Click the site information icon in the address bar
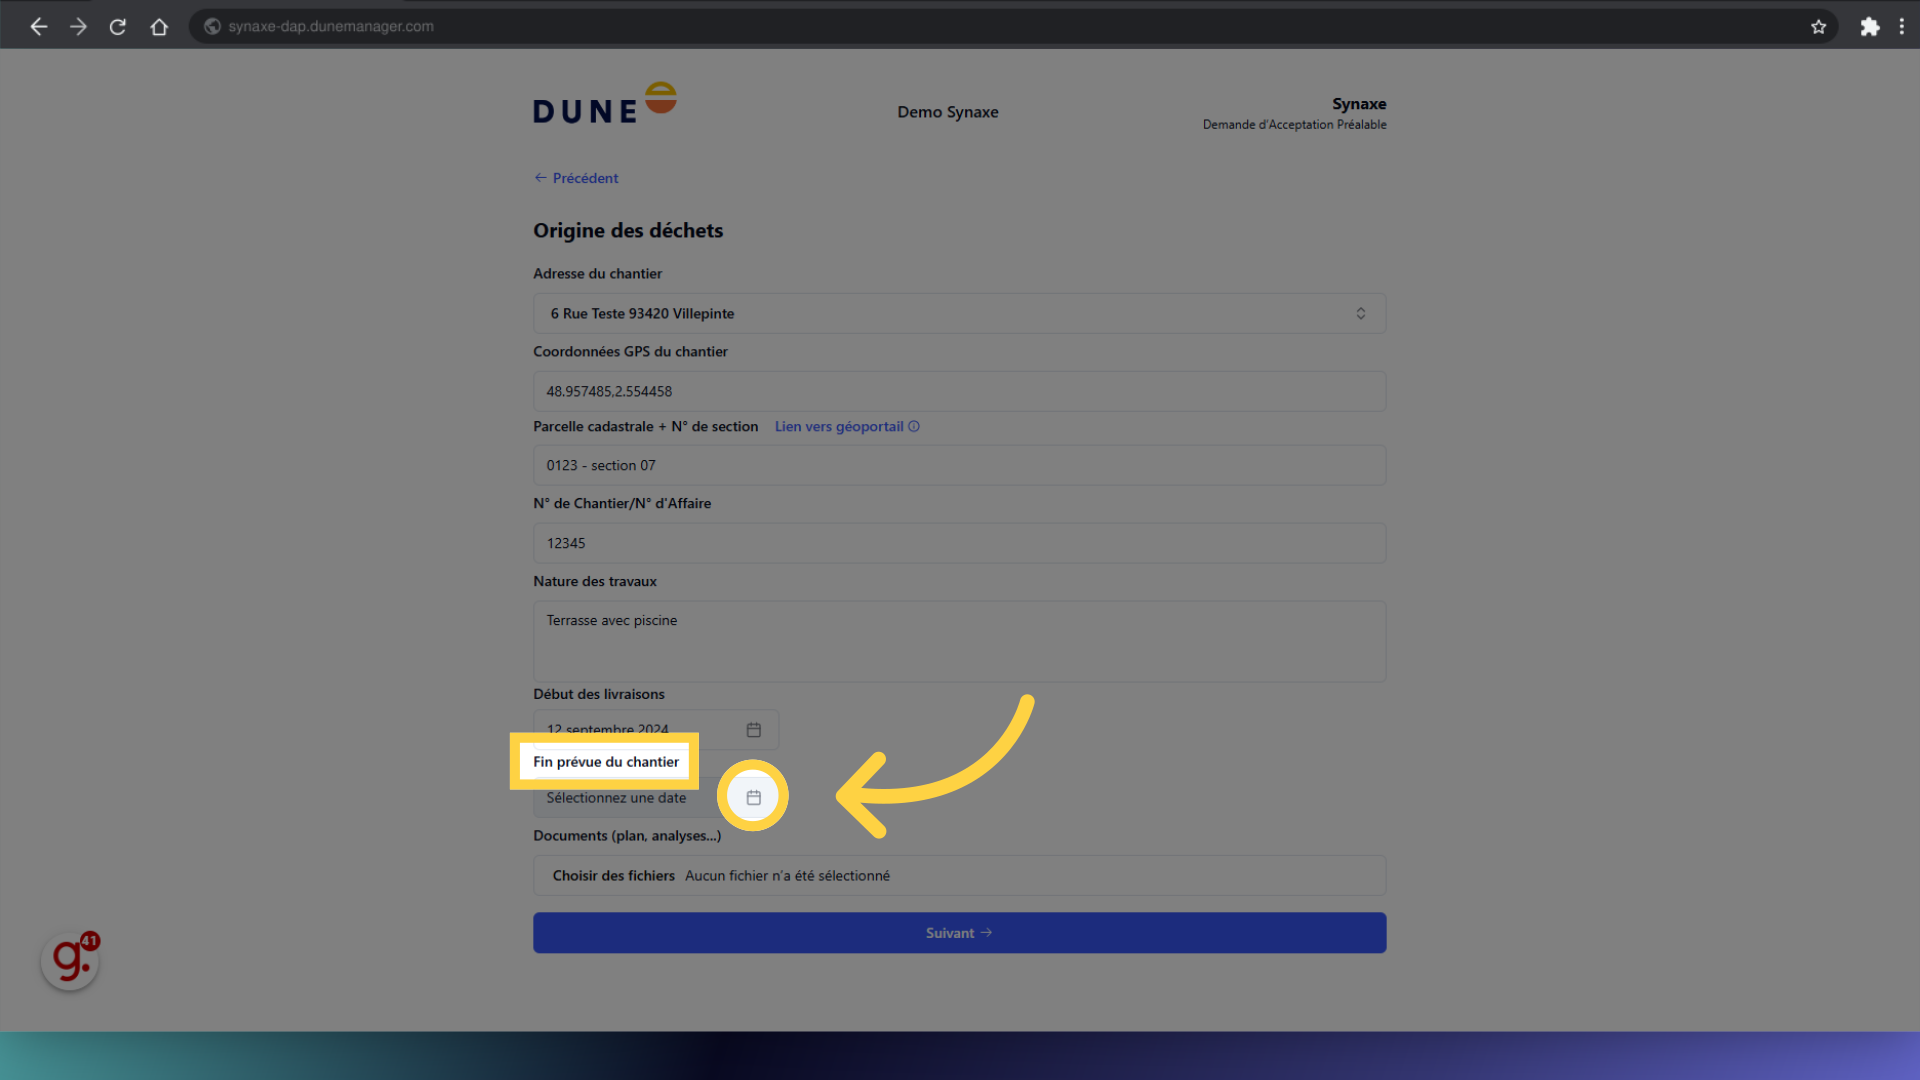 [x=211, y=26]
